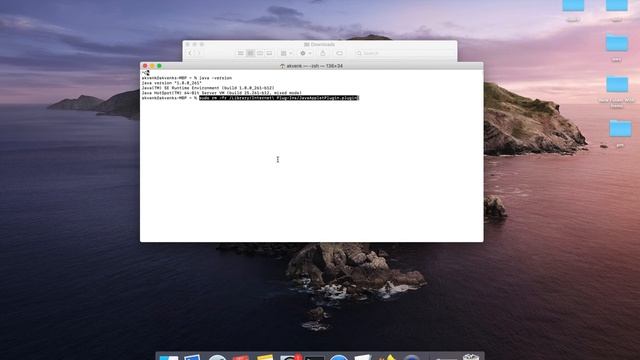Click the Share icon in Finder toolbar
This screenshot has height=360, width=640.
click(x=323, y=53)
